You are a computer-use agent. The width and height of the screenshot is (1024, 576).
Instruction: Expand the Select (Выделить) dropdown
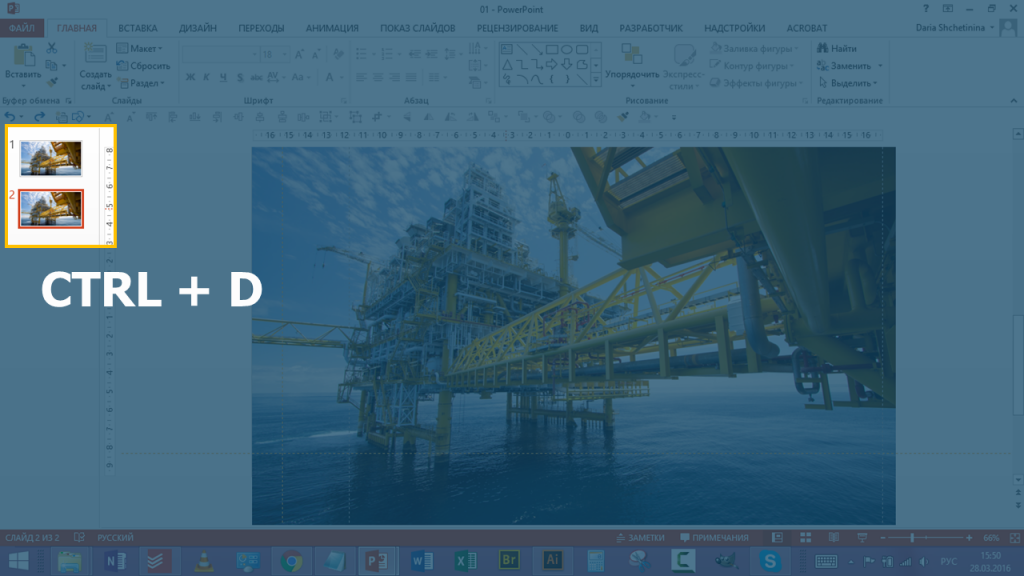tap(846, 83)
